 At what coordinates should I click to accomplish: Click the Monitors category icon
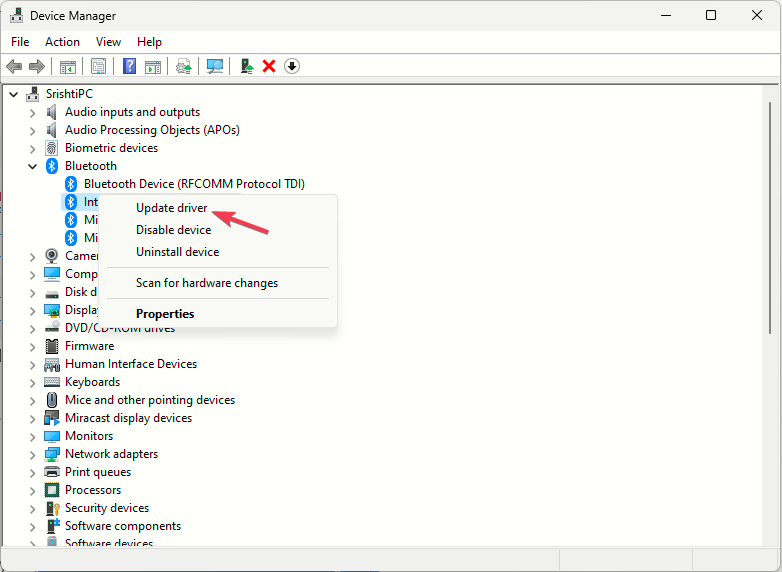[x=52, y=436]
